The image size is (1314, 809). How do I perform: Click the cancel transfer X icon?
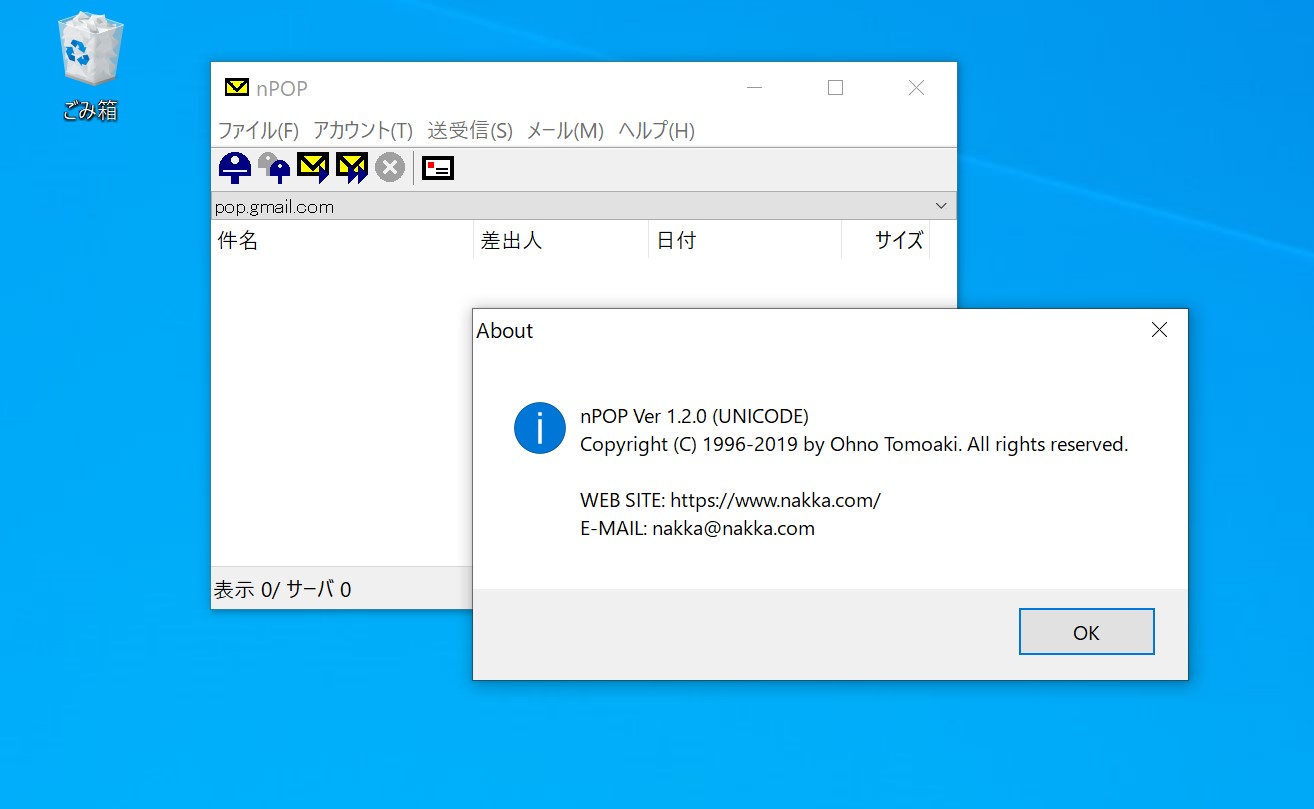(389, 167)
